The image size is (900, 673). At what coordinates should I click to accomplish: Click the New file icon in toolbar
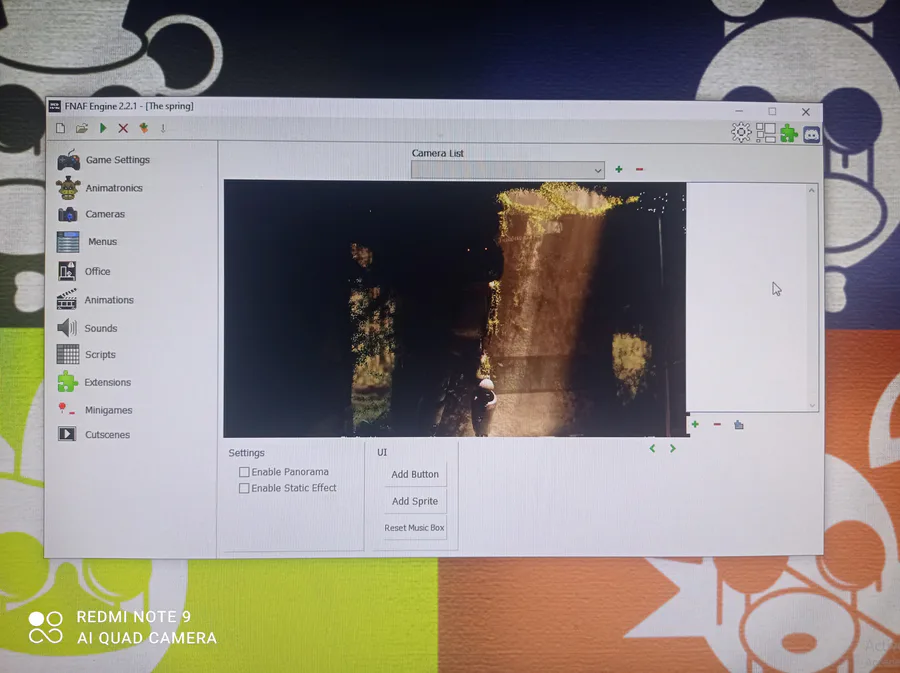click(60, 128)
